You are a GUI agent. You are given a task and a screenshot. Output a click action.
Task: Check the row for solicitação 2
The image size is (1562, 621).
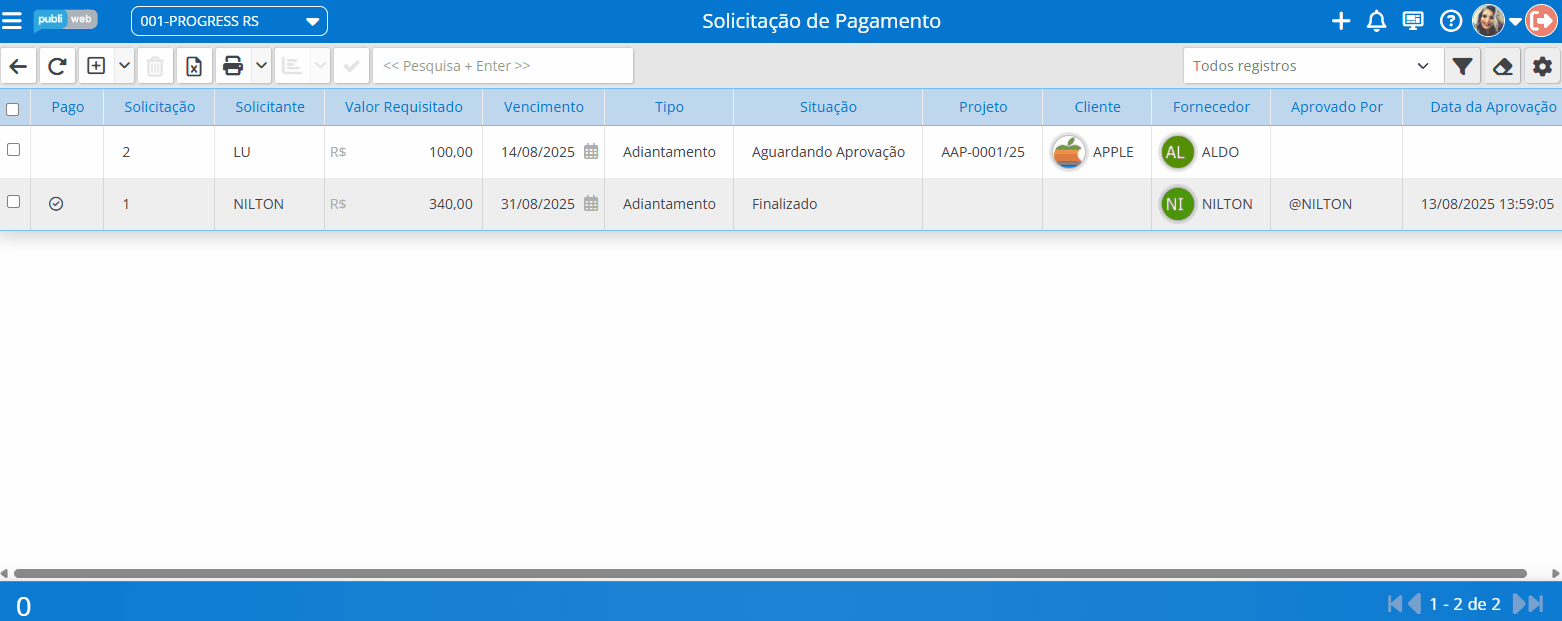[x=13, y=150]
